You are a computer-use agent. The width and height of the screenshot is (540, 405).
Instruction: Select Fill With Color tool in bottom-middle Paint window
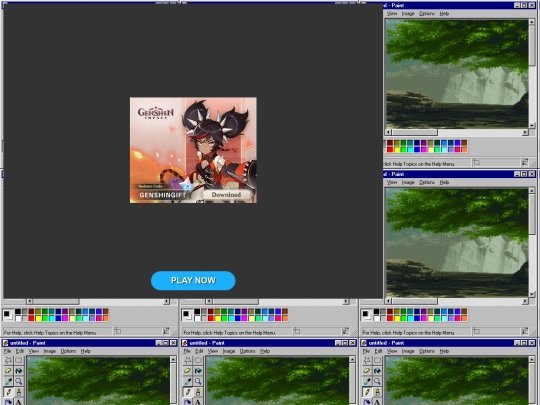coord(198,371)
